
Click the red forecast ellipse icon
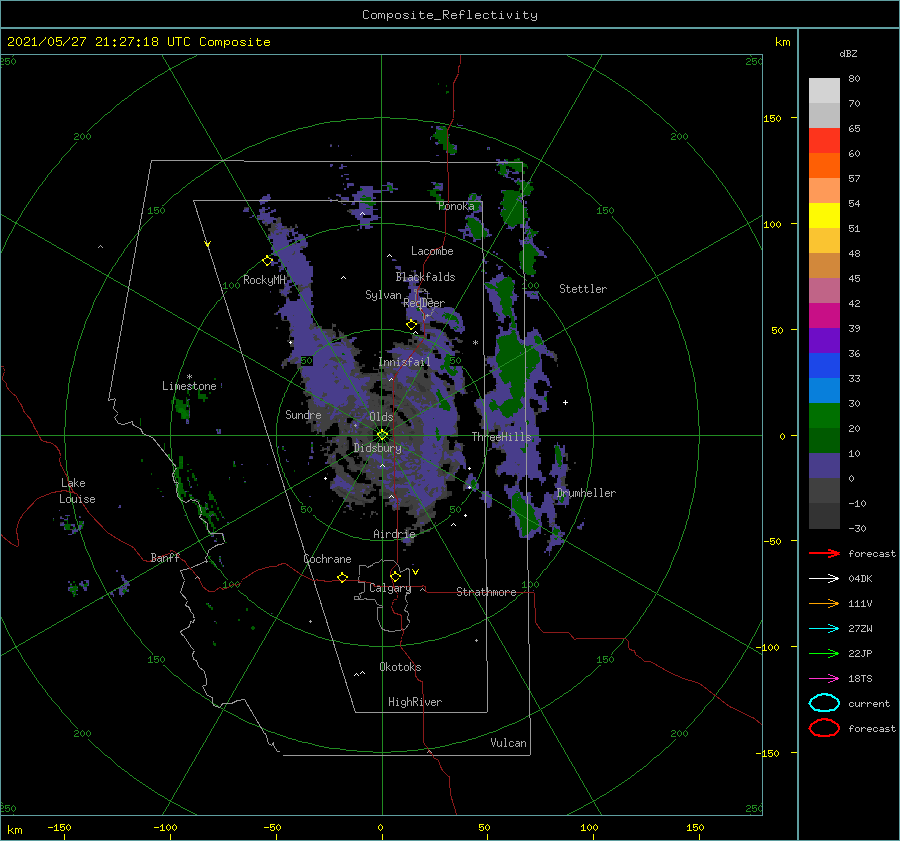click(824, 728)
